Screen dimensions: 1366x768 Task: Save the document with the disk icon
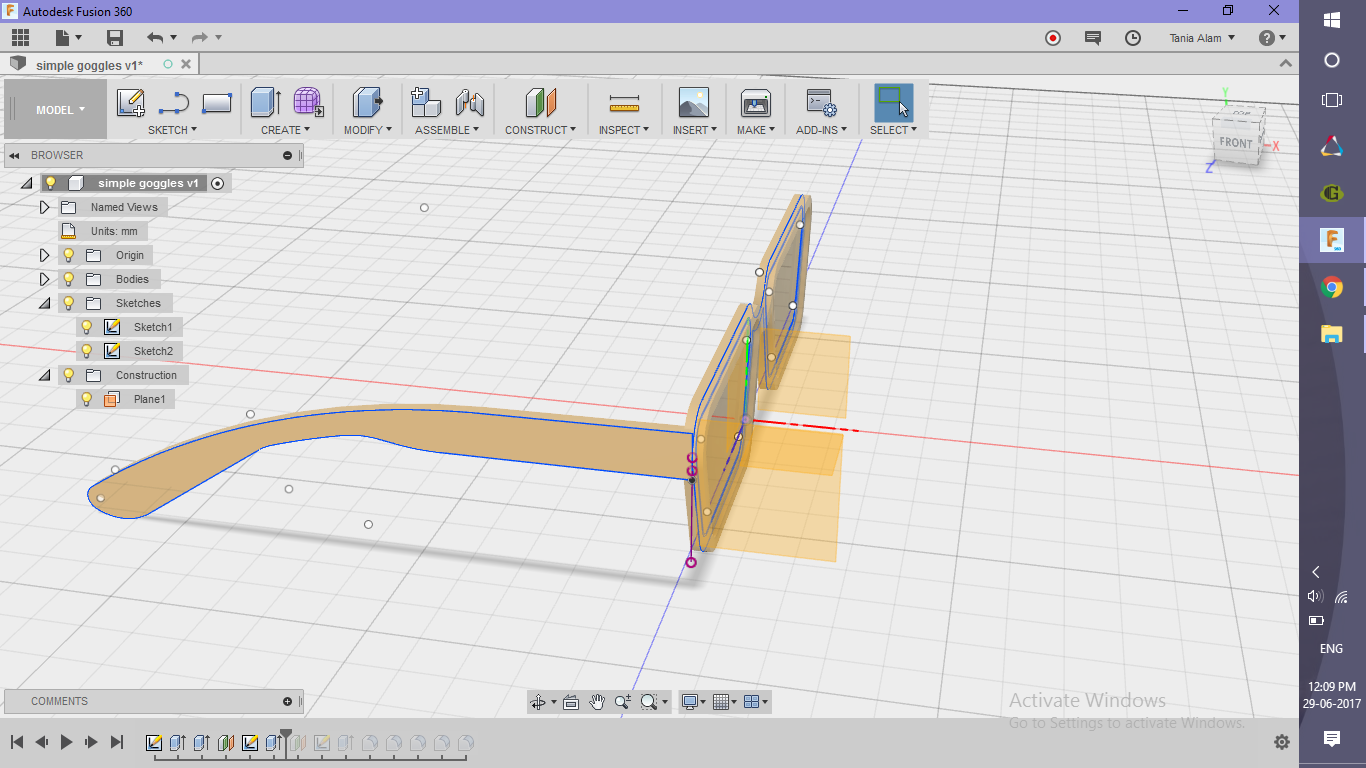tap(115, 38)
